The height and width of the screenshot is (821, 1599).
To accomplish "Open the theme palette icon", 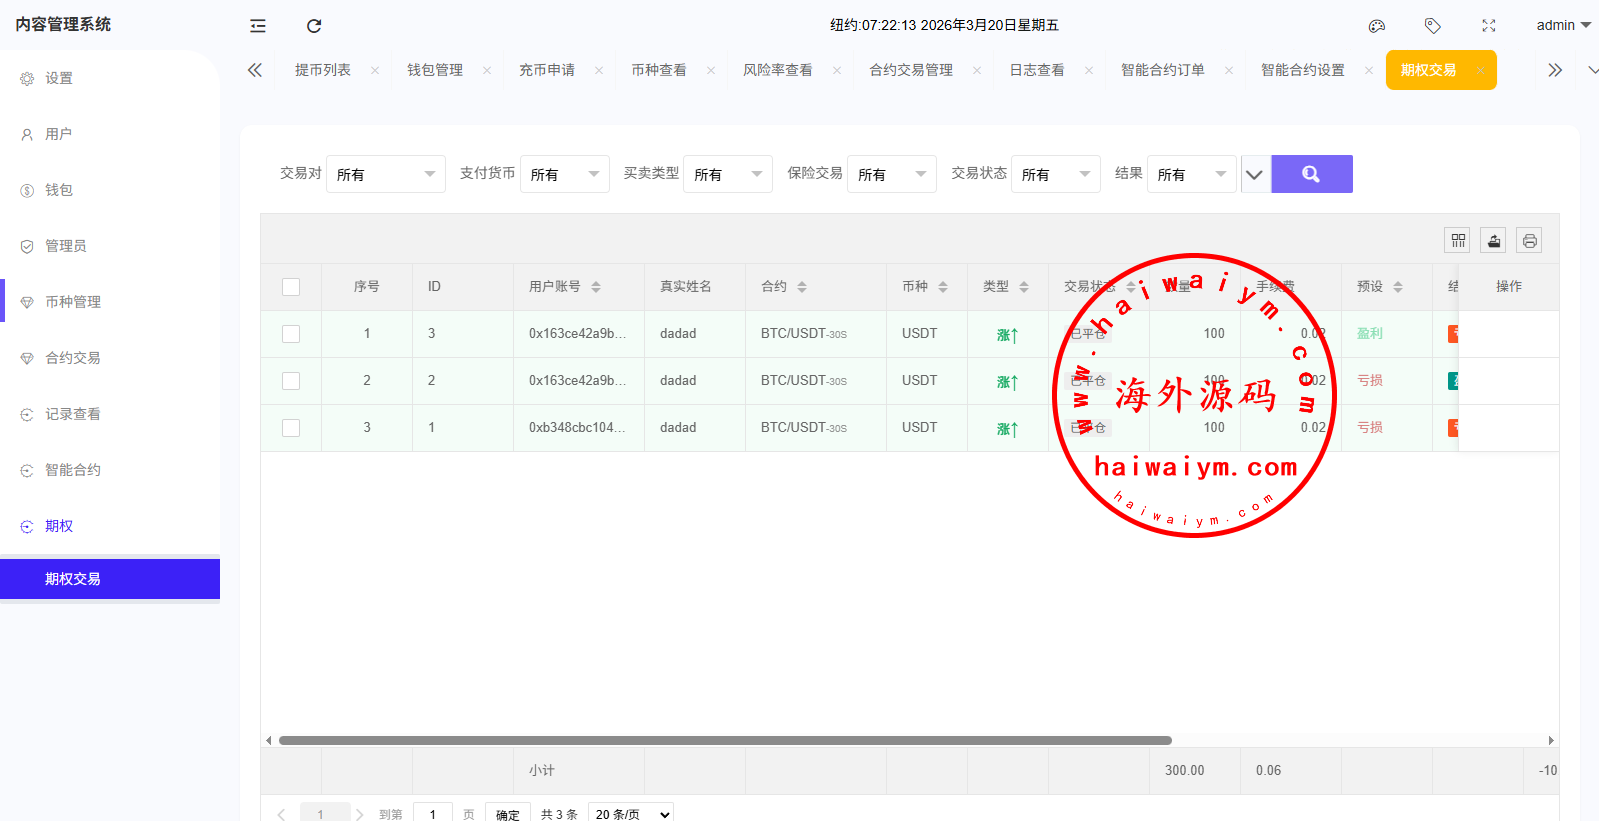I will click(1377, 26).
